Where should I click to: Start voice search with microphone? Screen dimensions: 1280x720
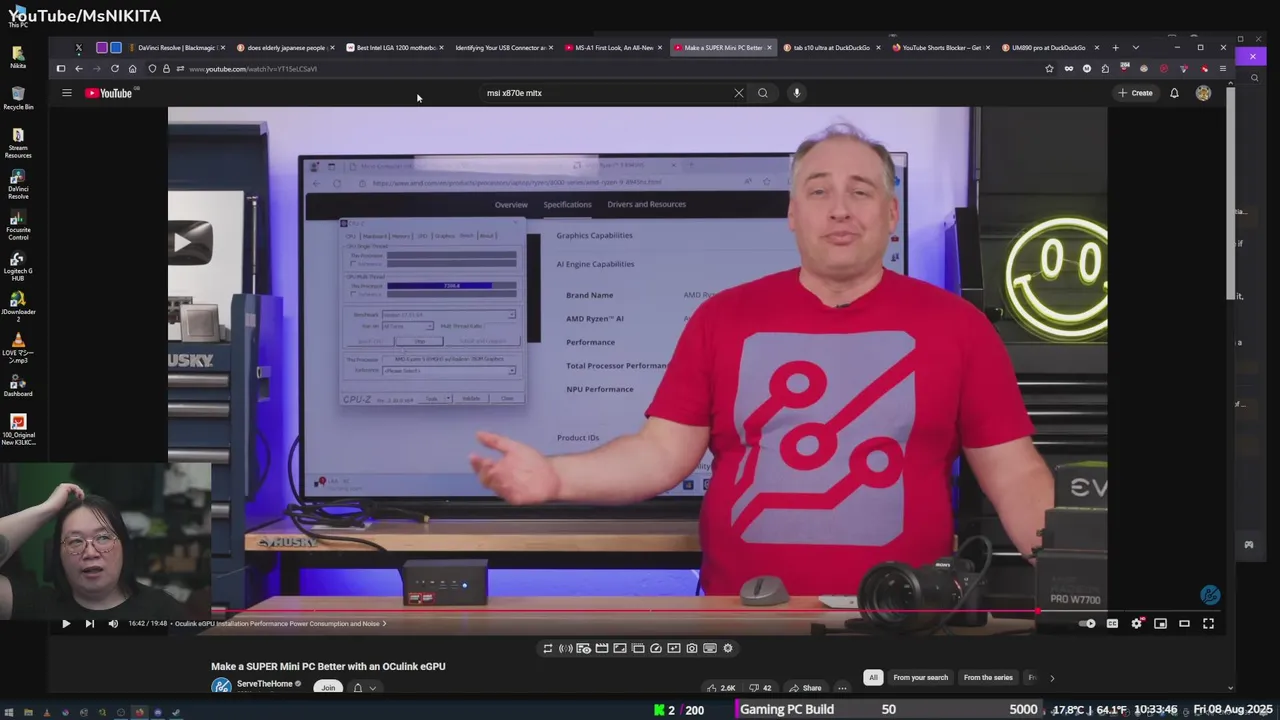[x=797, y=93]
